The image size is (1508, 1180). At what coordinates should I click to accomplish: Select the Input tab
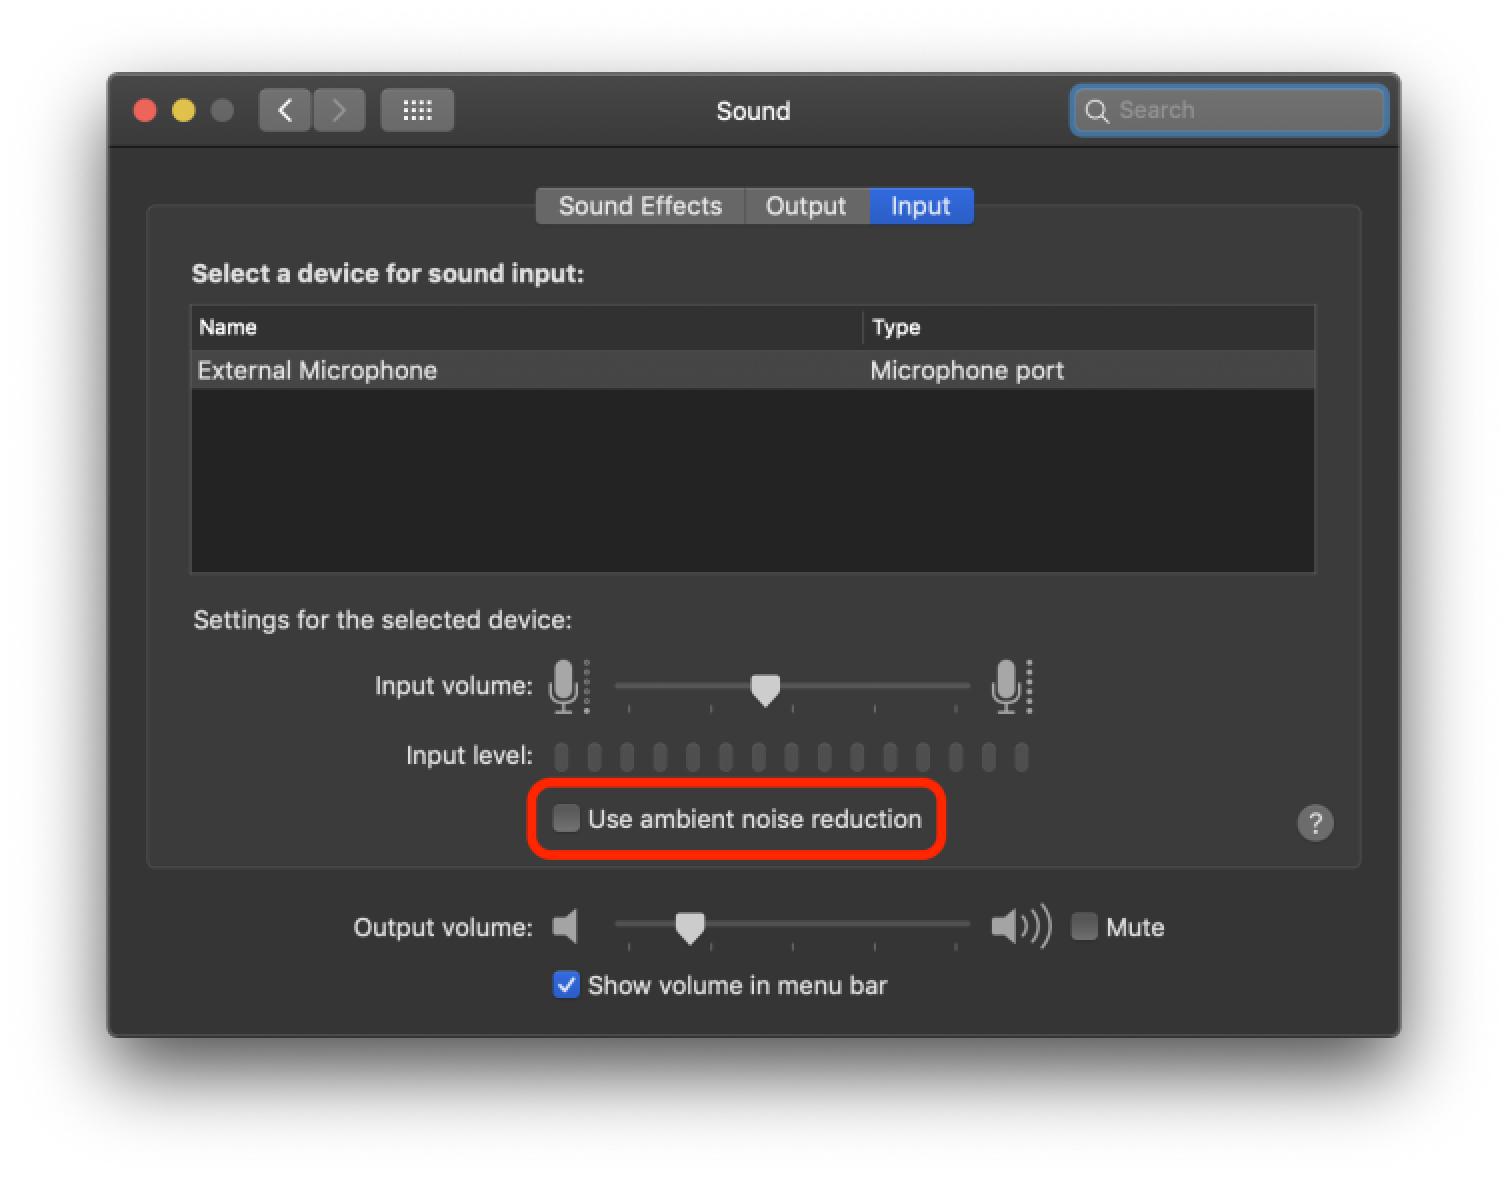coord(920,206)
